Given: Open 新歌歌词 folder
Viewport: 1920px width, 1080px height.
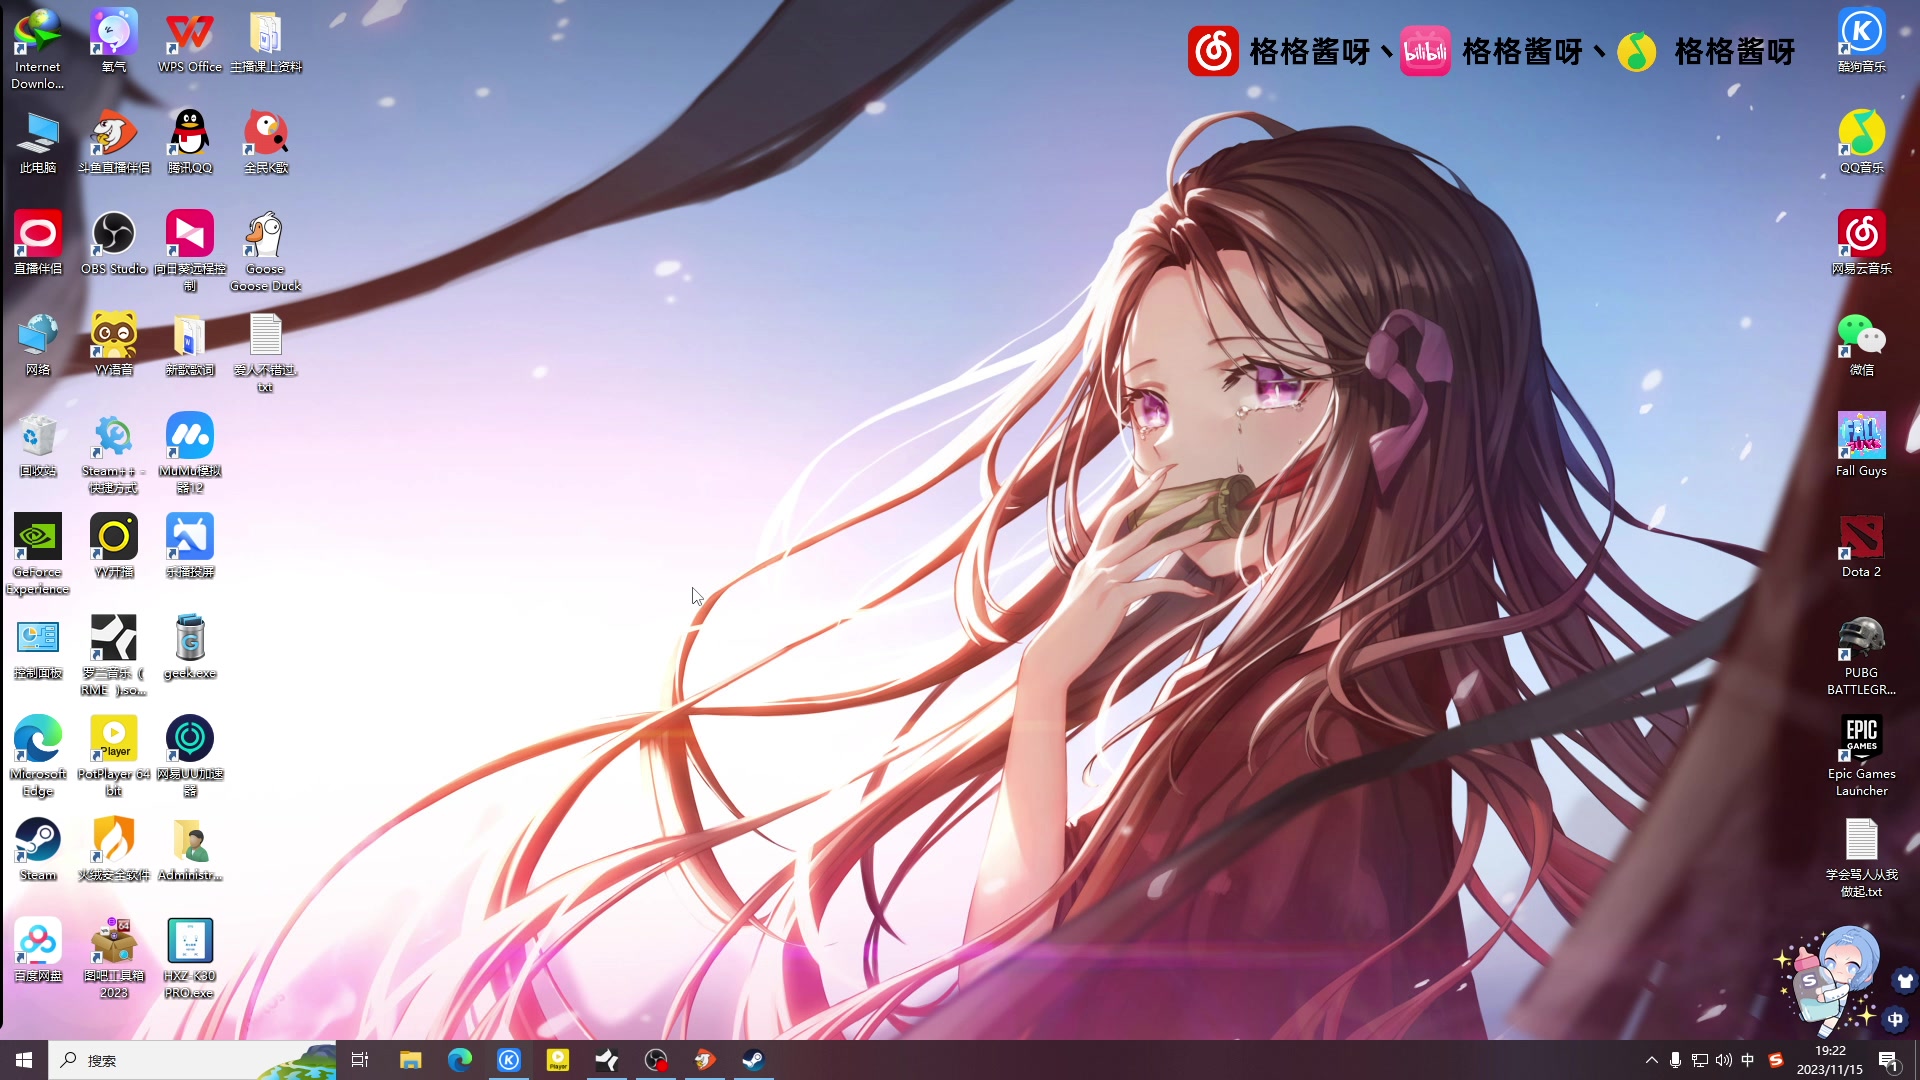Looking at the screenshot, I should (x=190, y=343).
